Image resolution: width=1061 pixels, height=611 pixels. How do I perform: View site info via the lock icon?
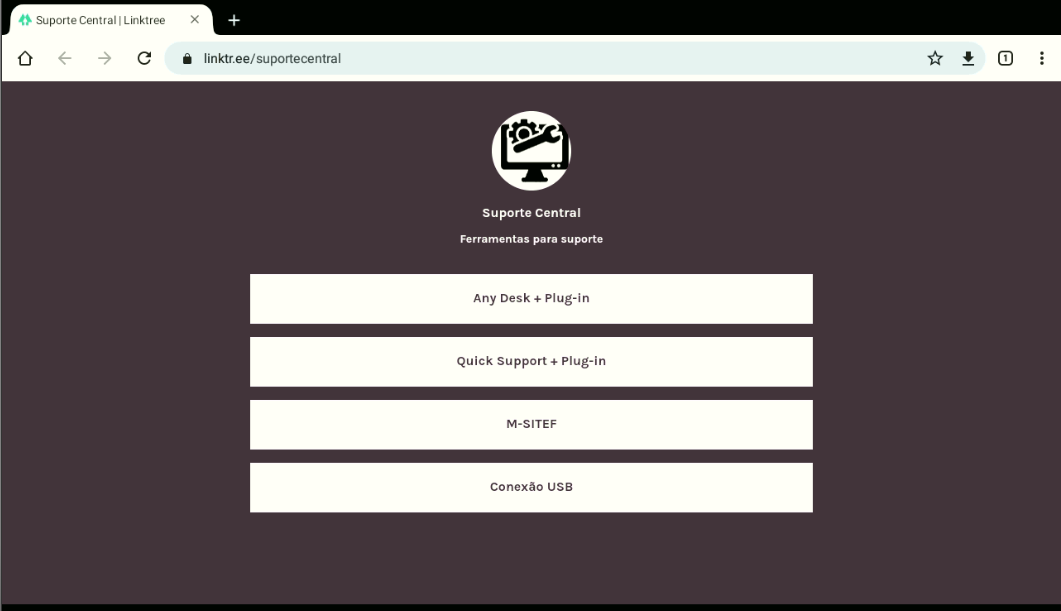click(187, 59)
